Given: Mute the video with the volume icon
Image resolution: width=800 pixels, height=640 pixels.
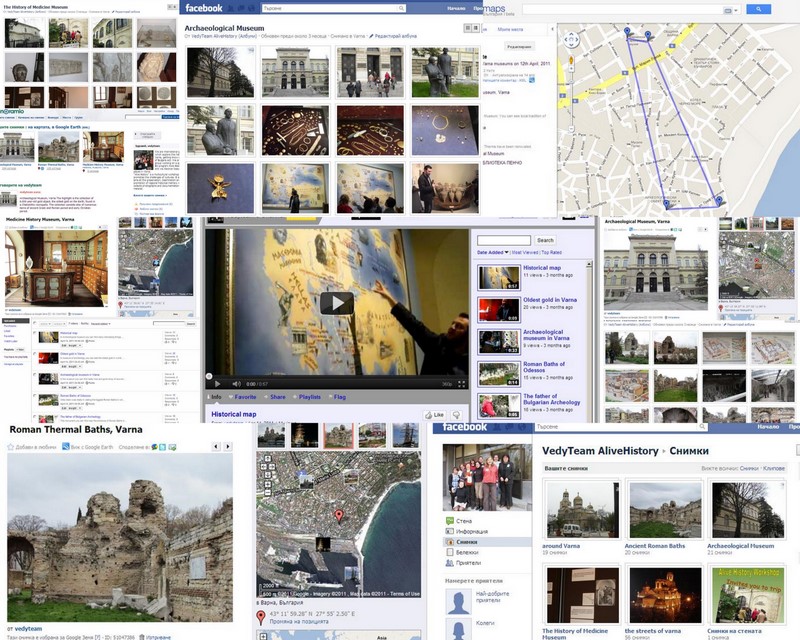Looking at the screenshot, I should (x=236, y=383).
